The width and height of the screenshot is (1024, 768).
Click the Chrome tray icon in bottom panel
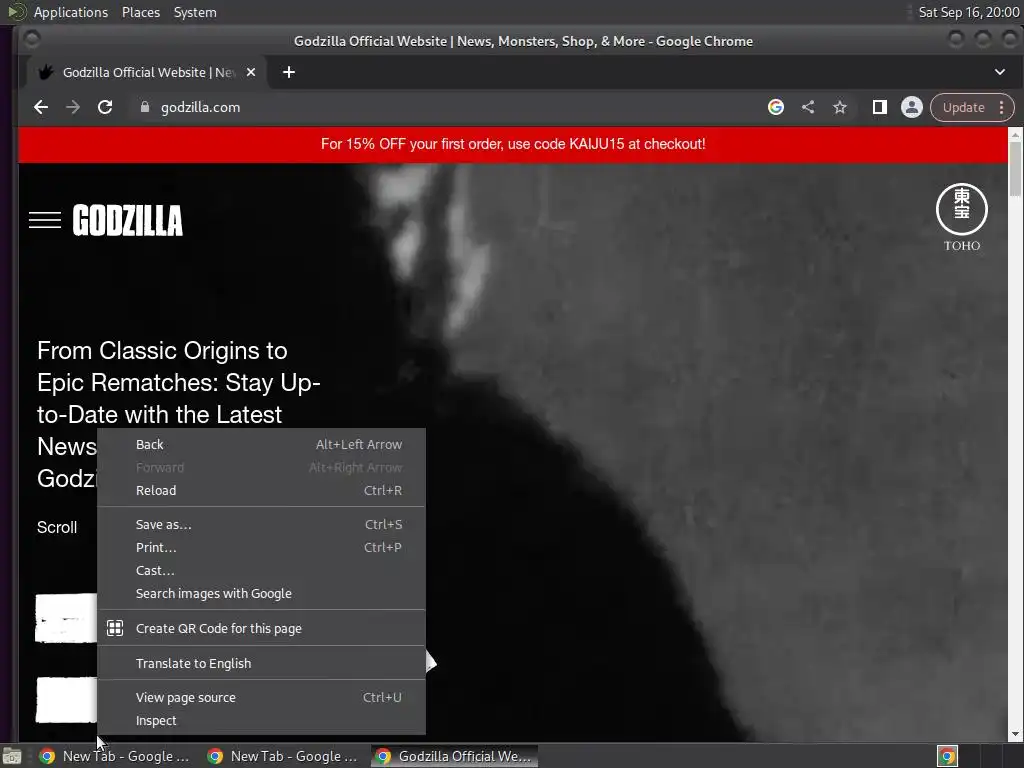pos(948,756)
